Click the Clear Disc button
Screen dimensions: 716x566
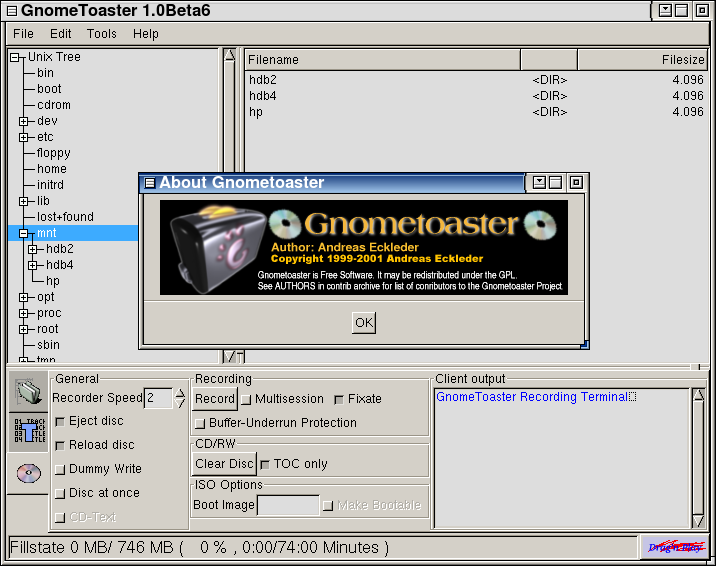tap(224, 464)
